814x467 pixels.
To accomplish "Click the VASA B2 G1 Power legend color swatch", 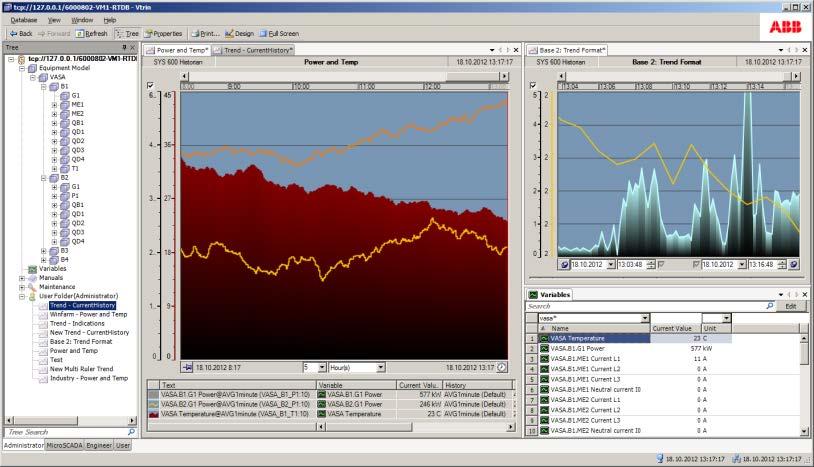I will coord(153,404).
